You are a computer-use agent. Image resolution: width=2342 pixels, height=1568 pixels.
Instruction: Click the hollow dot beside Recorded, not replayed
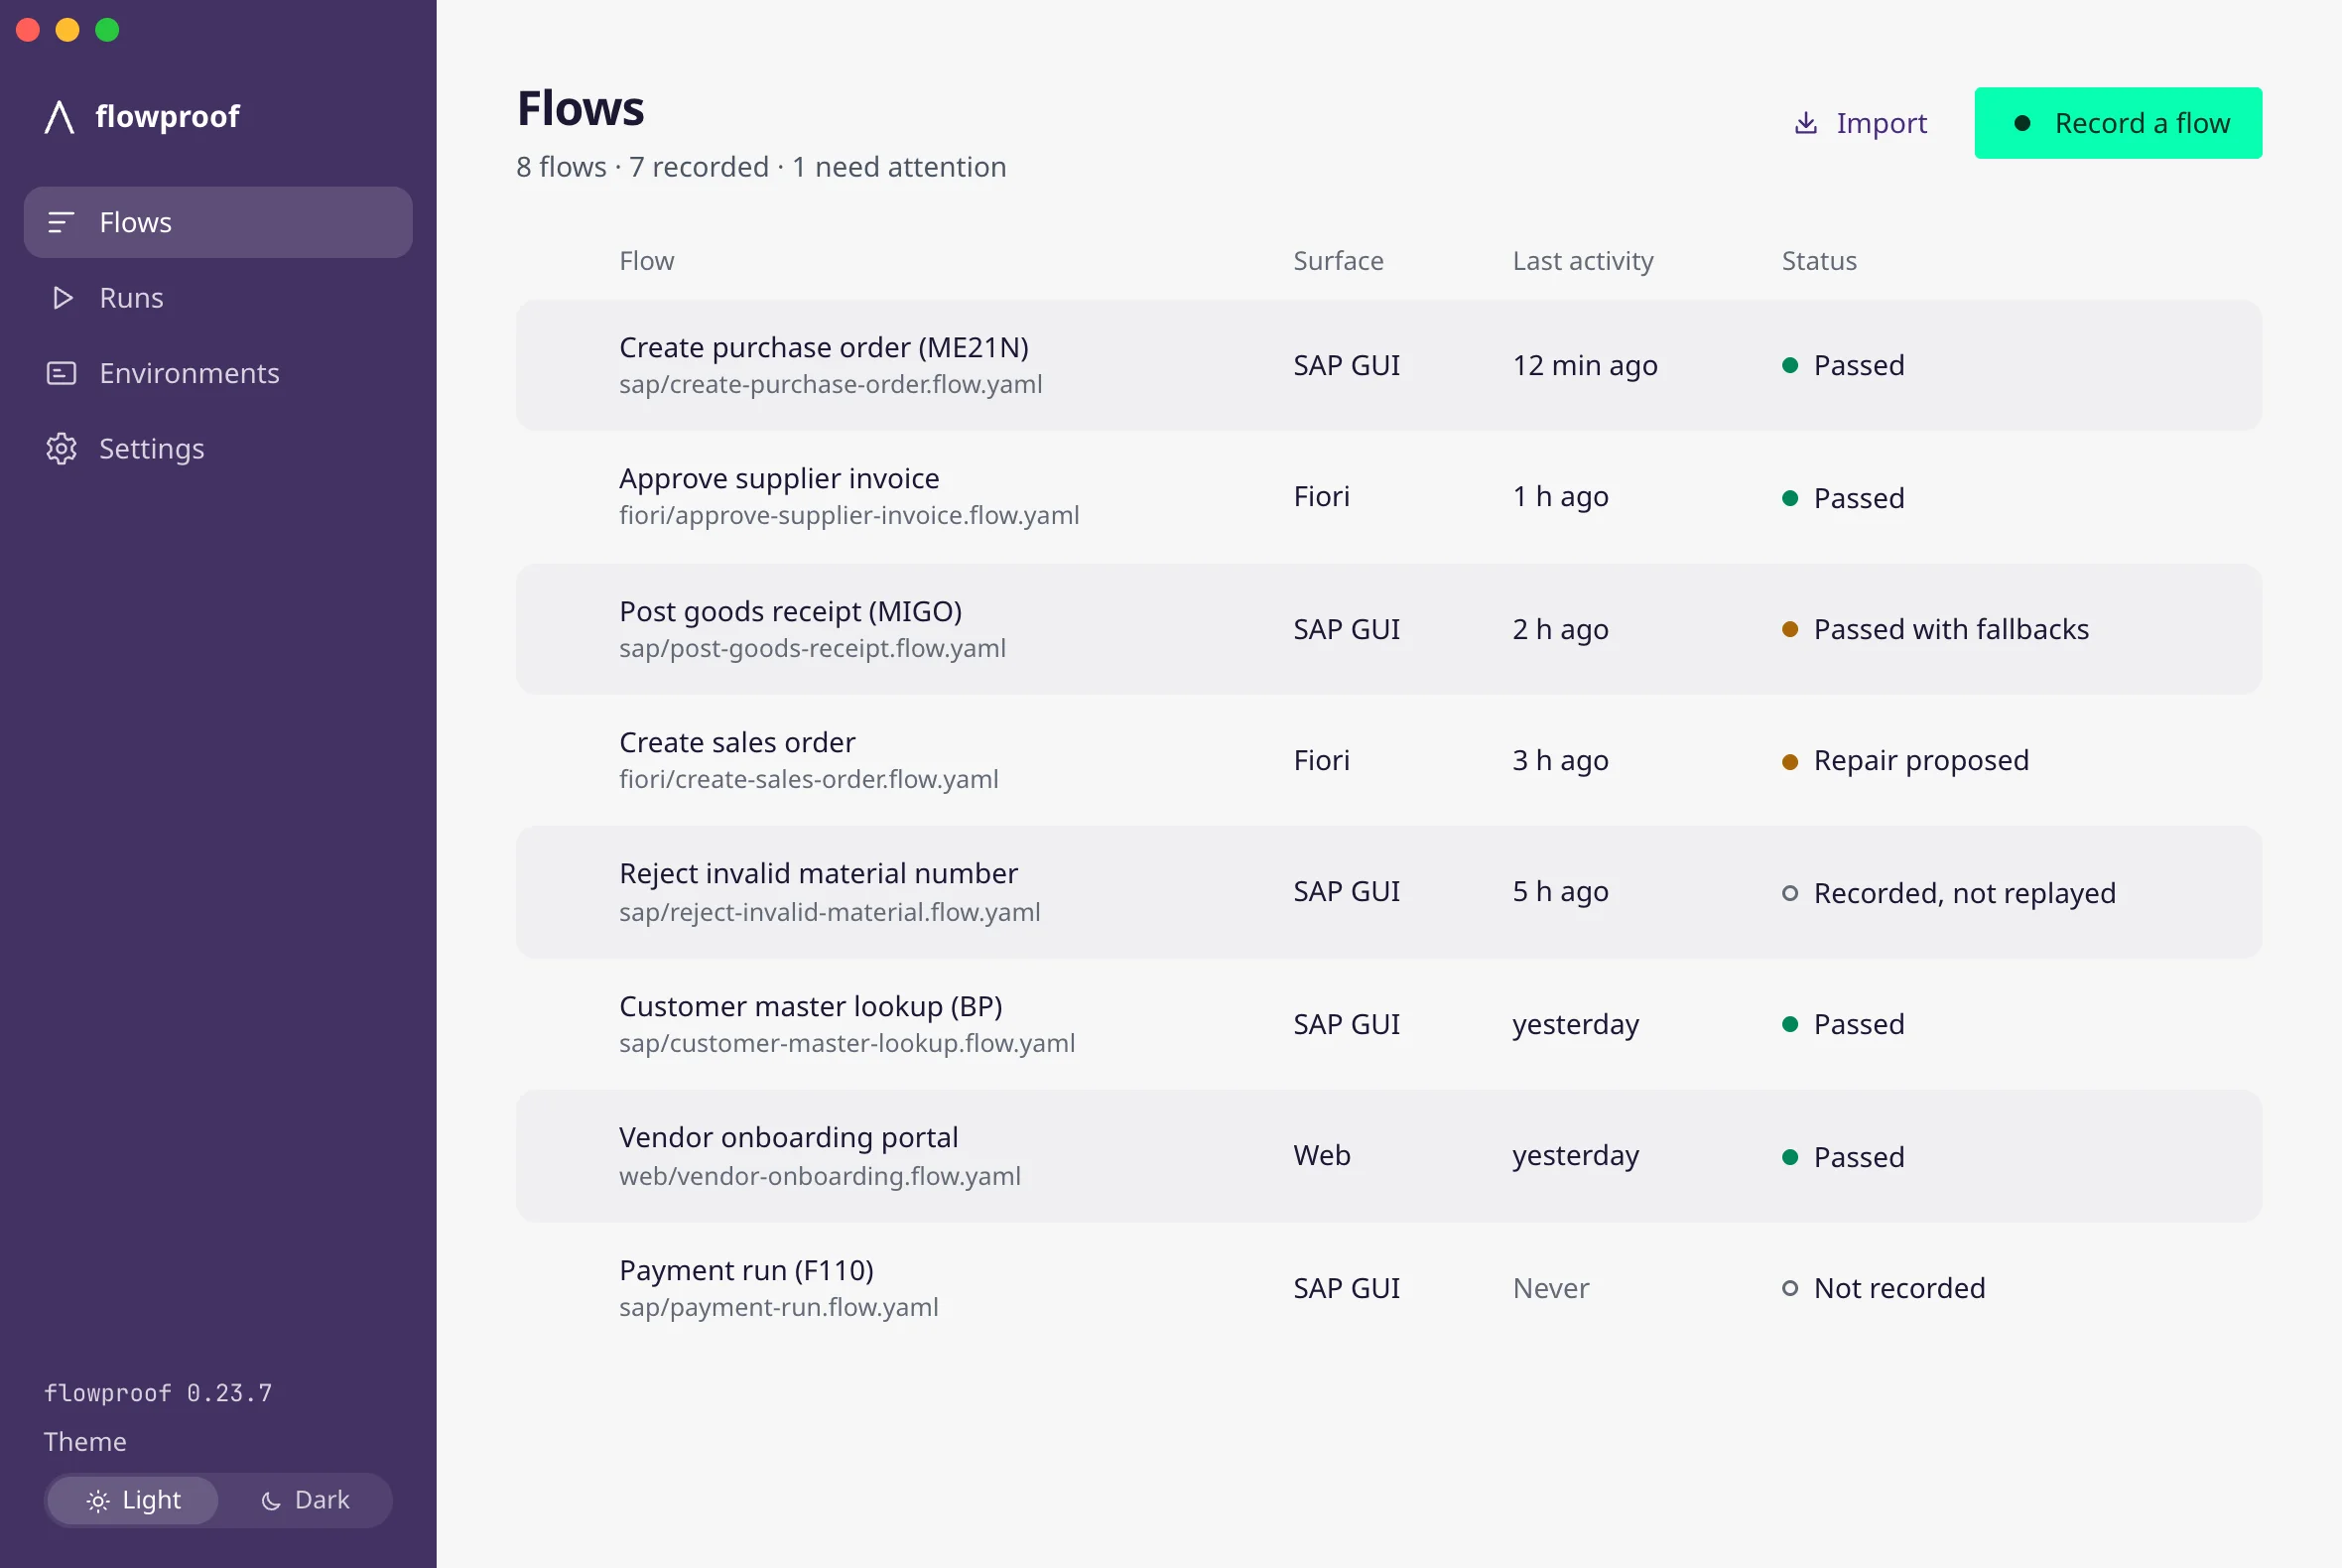(1790, 893)
